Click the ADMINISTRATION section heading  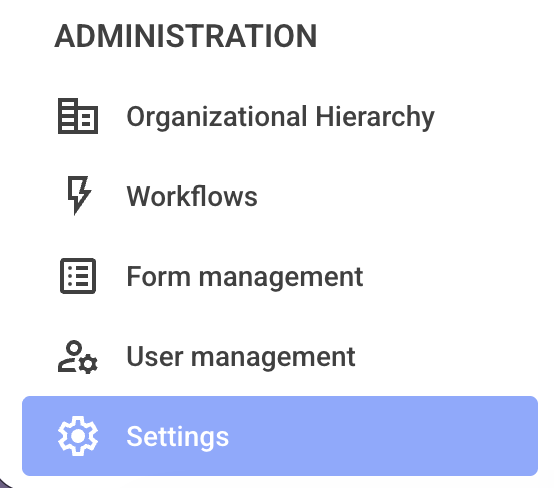point(186,36)
